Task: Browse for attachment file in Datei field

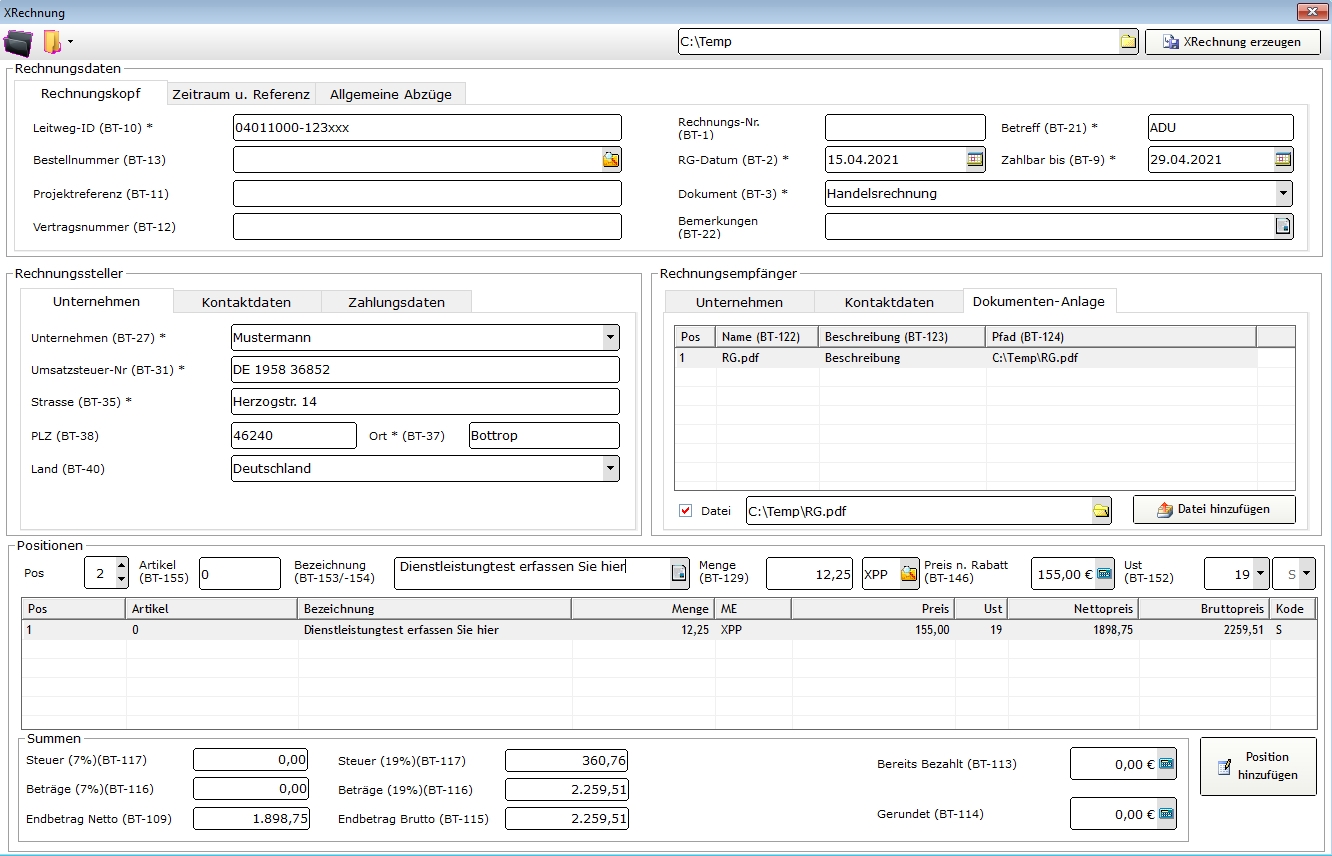Action: coord(1100,511)
